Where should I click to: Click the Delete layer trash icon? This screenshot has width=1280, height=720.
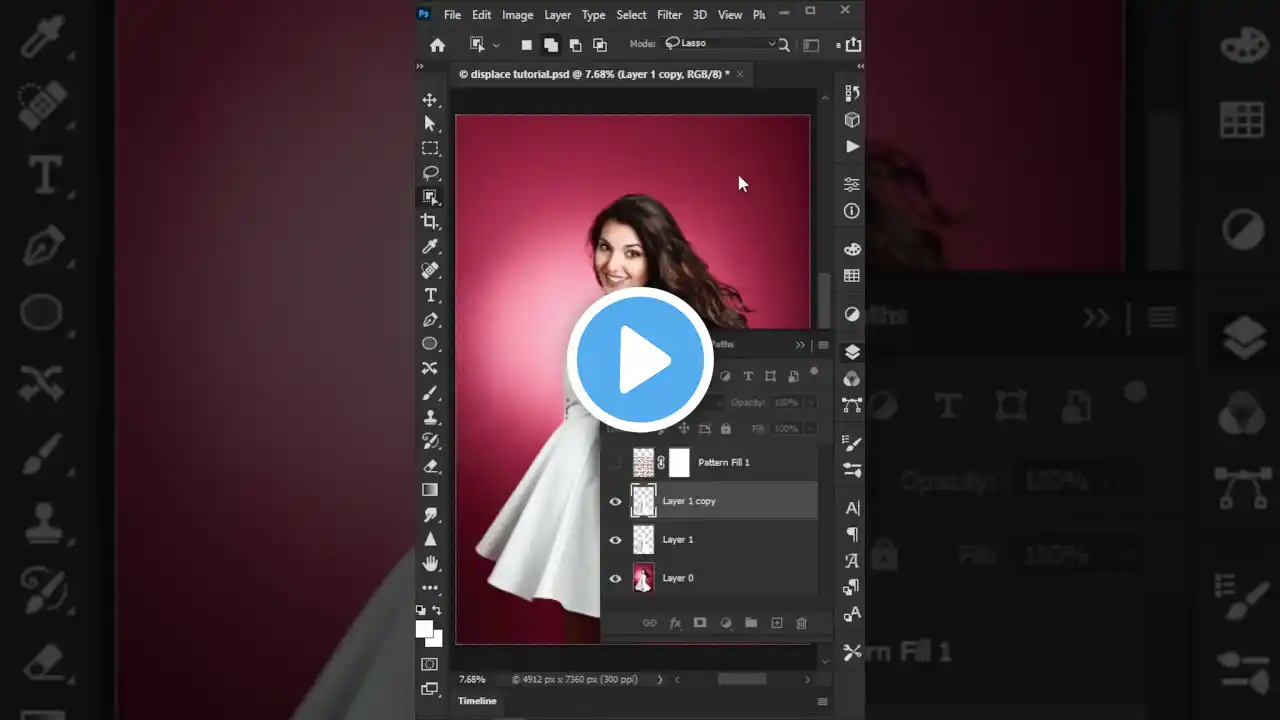coord(801,623)
